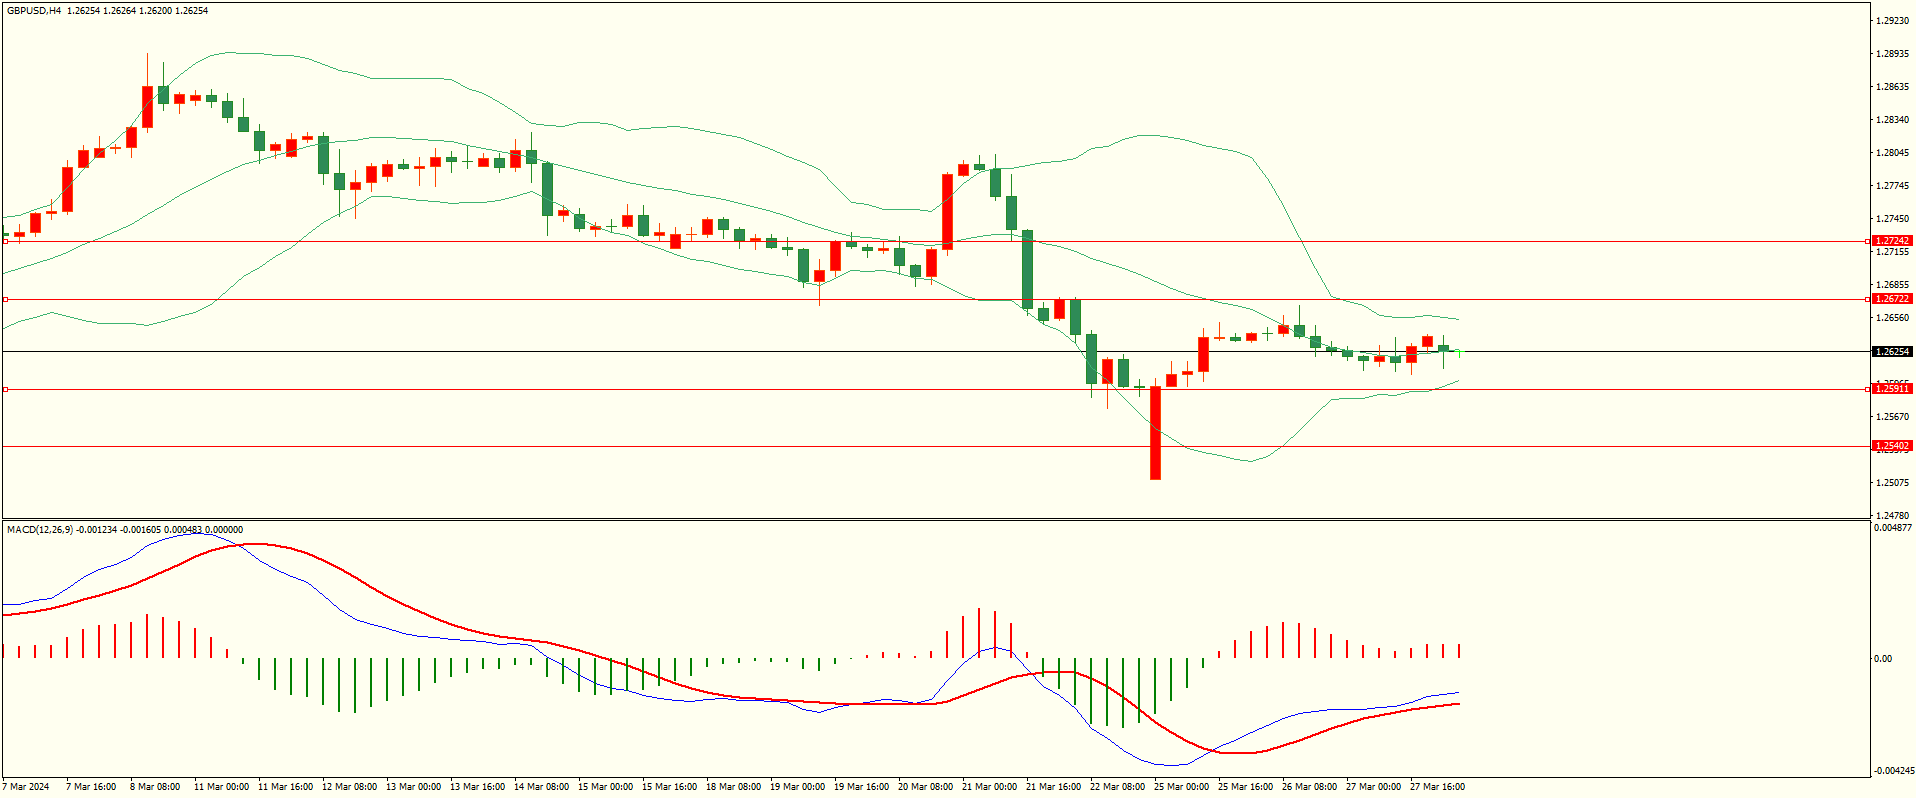Click the 1.28935 price scale value

pos(1893,54)
